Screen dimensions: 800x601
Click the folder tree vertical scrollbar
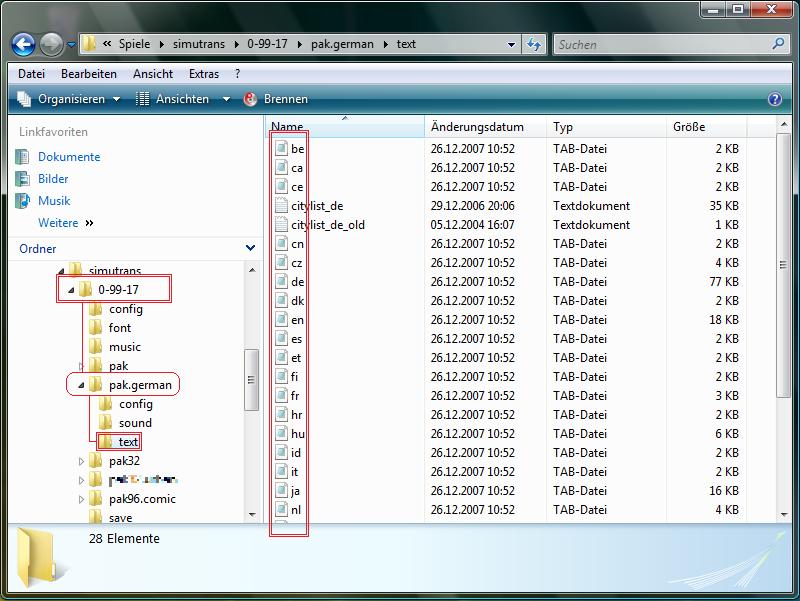point(251,380)
